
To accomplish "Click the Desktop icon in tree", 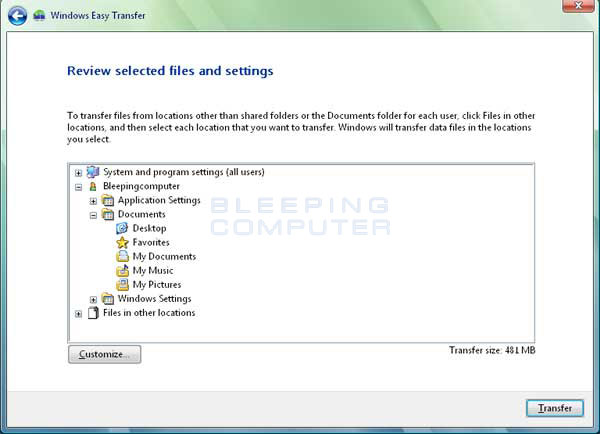I will 122,228.
